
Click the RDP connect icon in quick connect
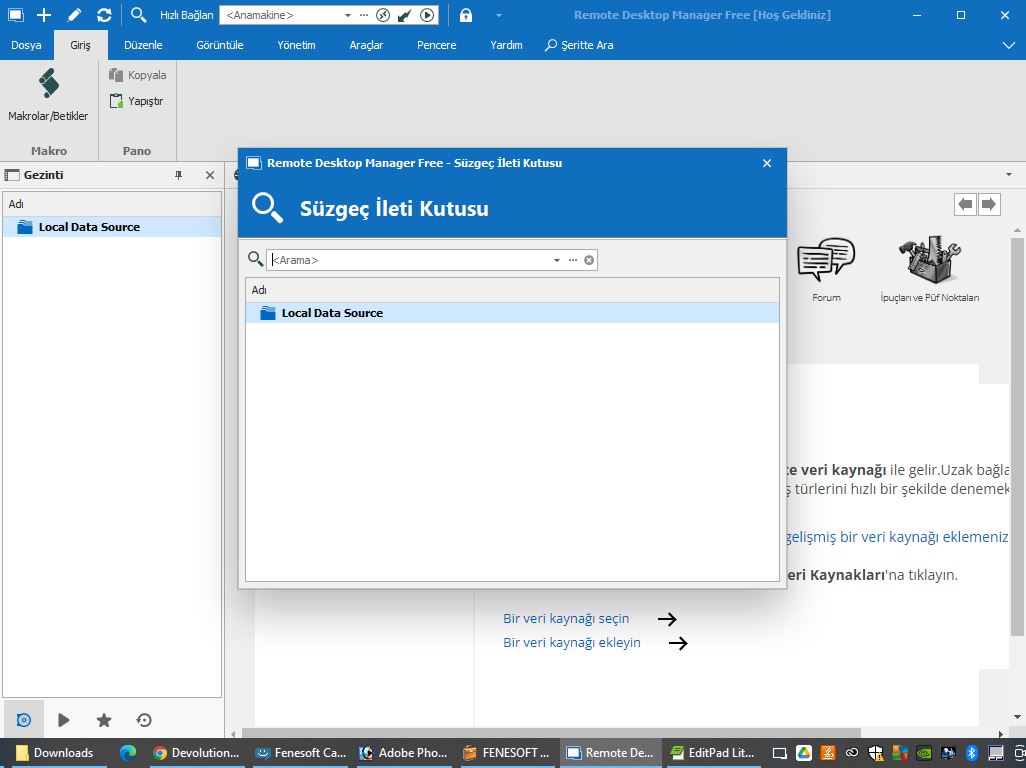point(383,15)
